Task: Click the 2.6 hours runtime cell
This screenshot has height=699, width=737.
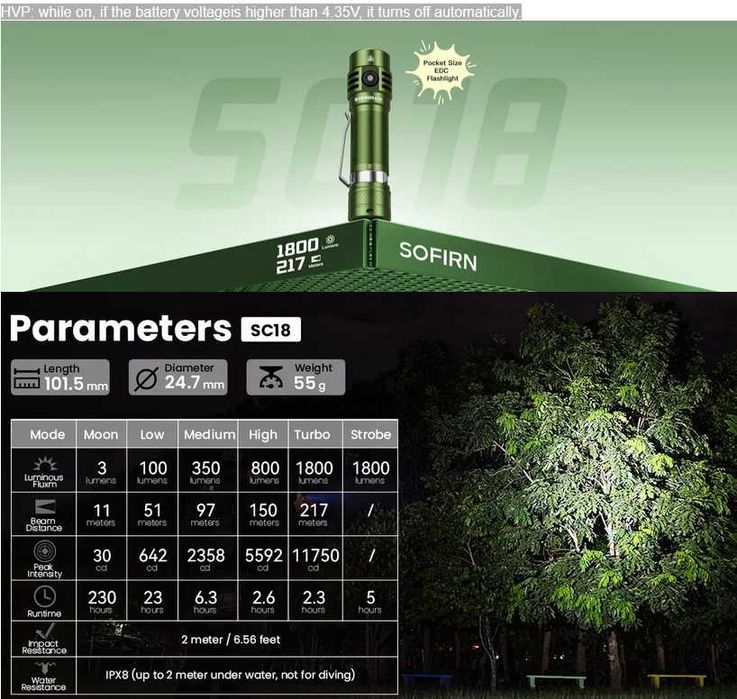Action: click(263, 601)
